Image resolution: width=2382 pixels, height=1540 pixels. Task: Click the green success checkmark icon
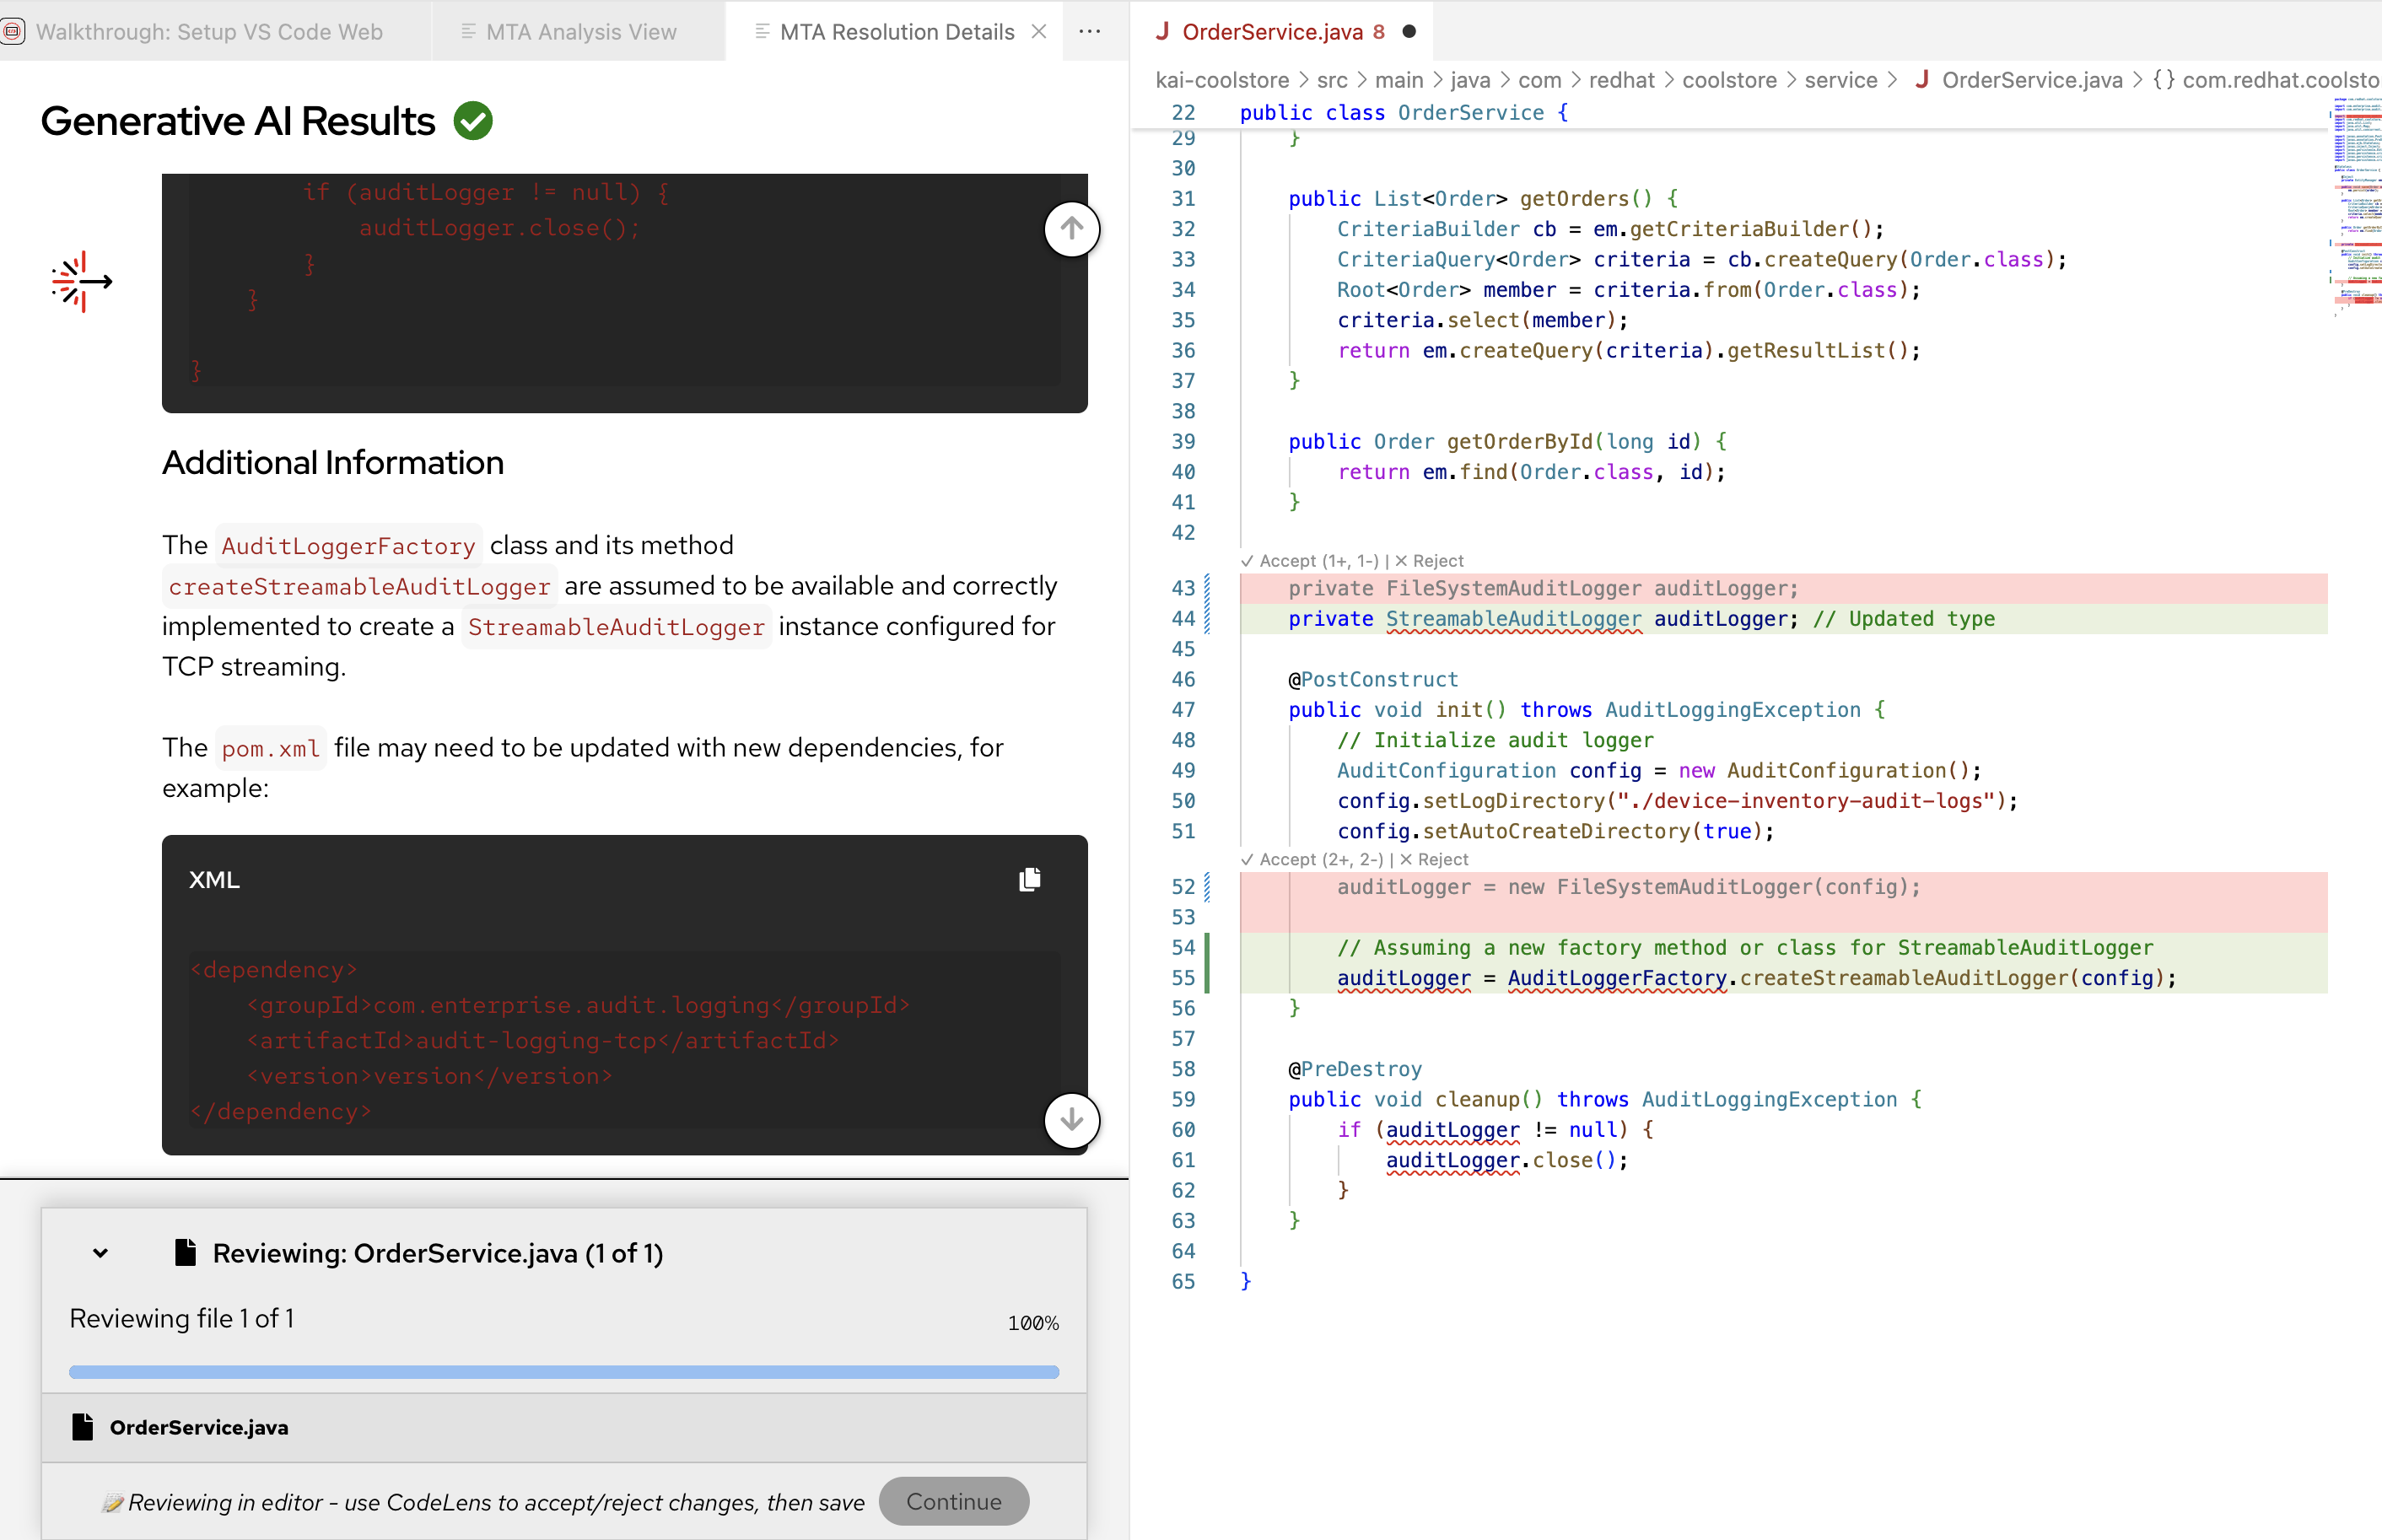coord(473,121)
